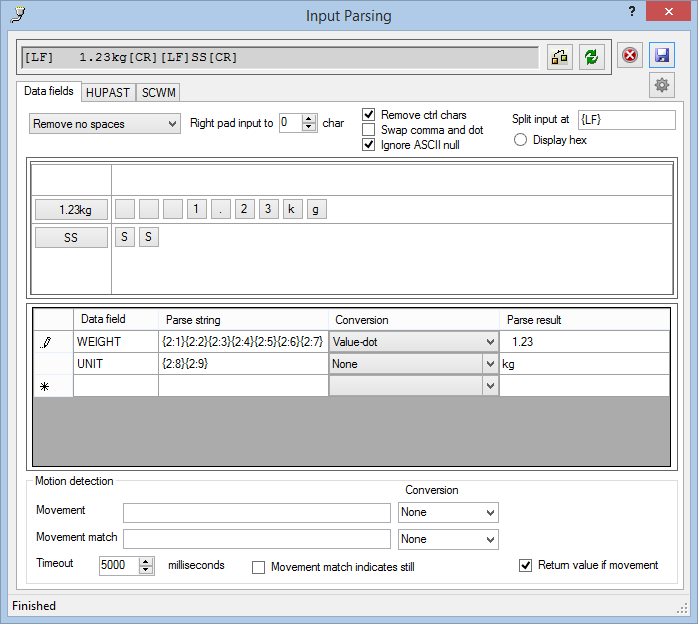The image size is (698, 624).
Task: Click the Parse string column header
Action: 243,320
